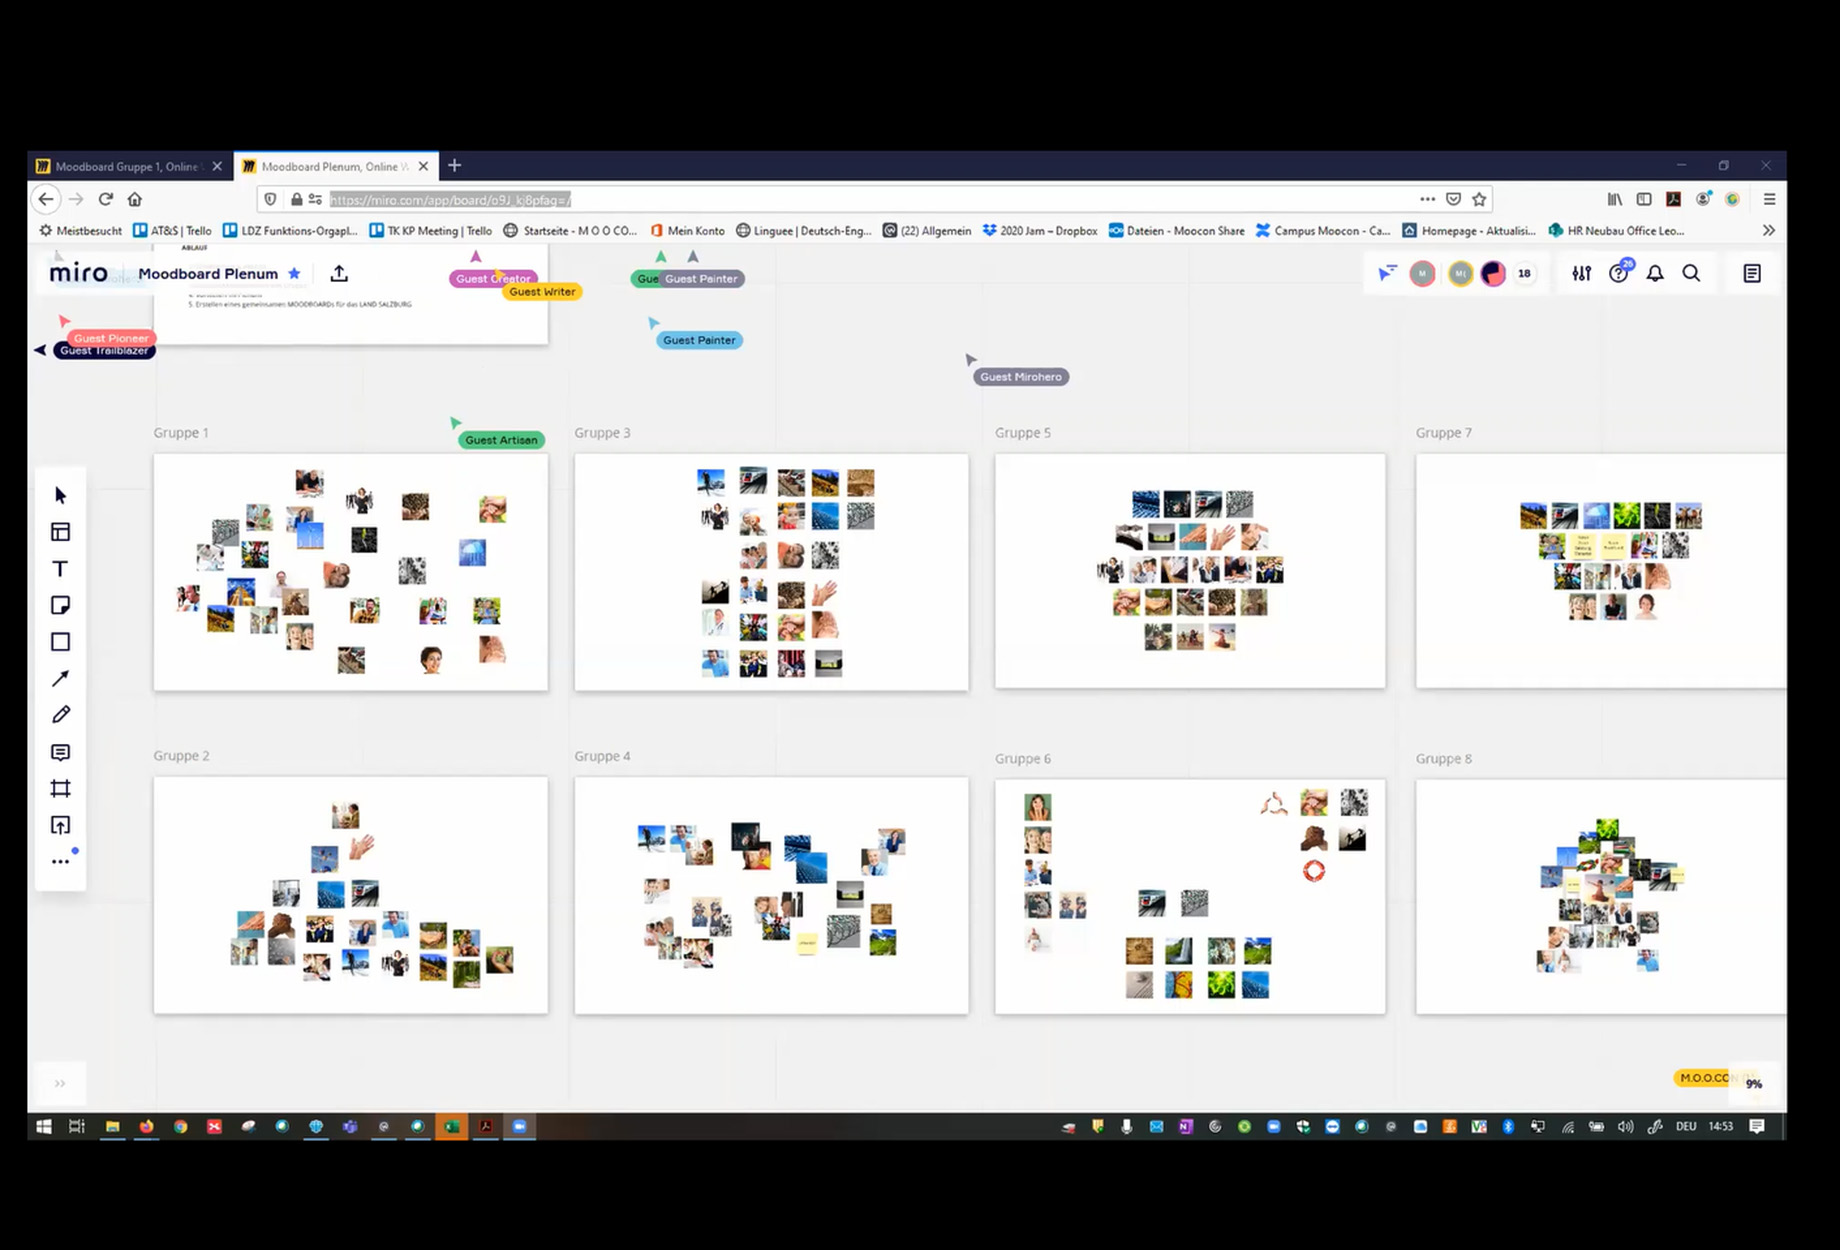Viewport: 1840px width, 1250px height.
Task: Select the Gruppe 7 frame label
Action: tap(1444, 433)
